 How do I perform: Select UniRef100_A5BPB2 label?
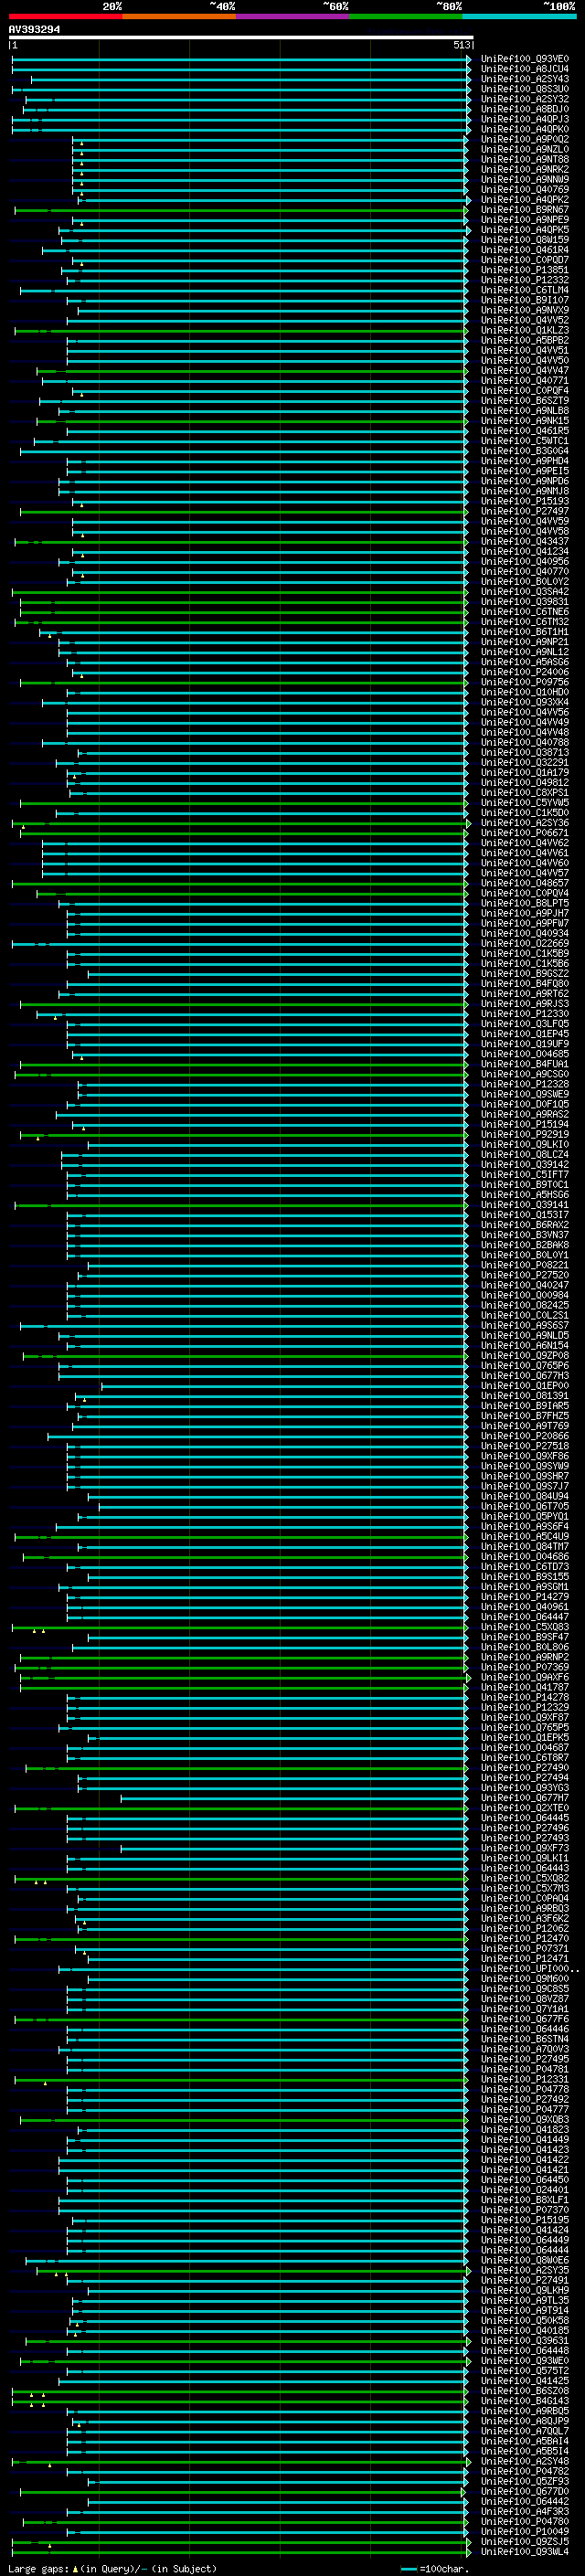pyautogui.click(x=525, y=340)
